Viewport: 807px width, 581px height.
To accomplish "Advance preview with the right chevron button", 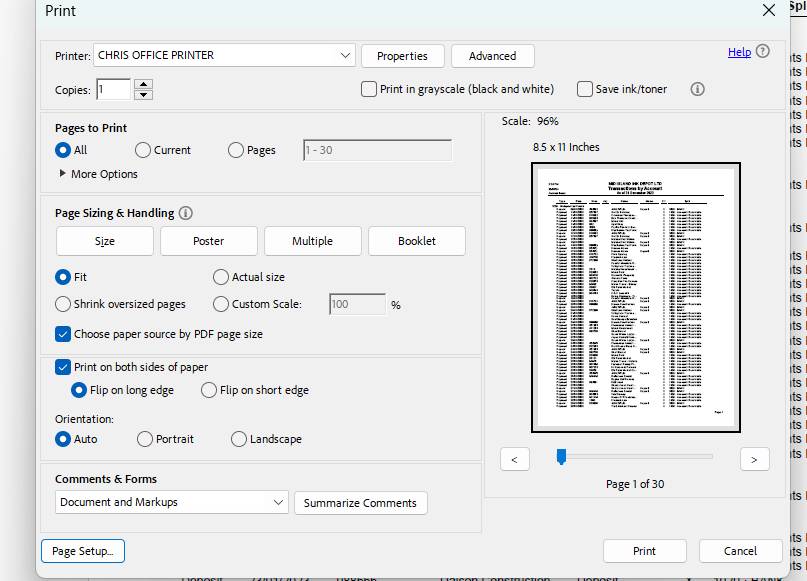I will point(755,458).
